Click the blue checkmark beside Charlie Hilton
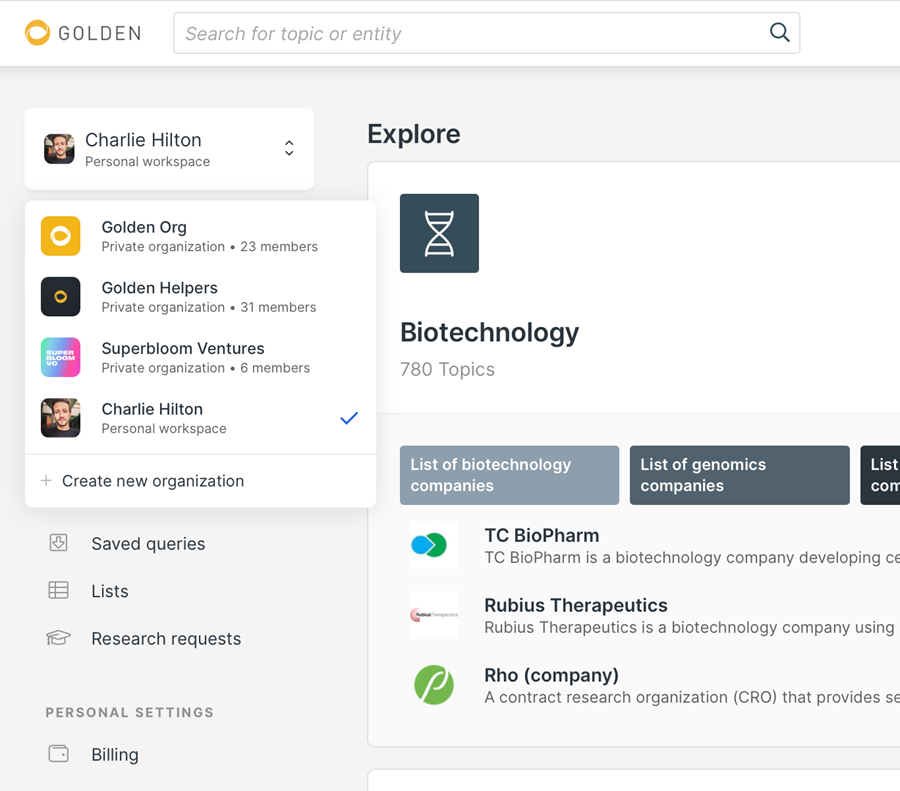 coord(349,418)
